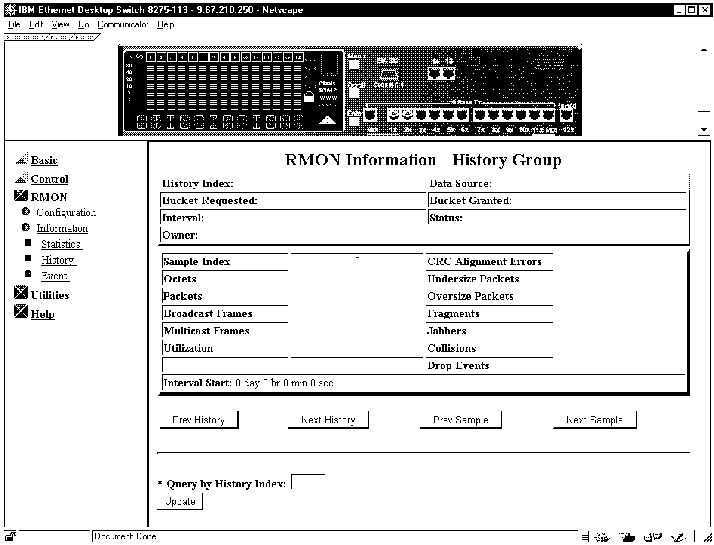Click the Control folder icon in sidebar

tap(22, 179)
